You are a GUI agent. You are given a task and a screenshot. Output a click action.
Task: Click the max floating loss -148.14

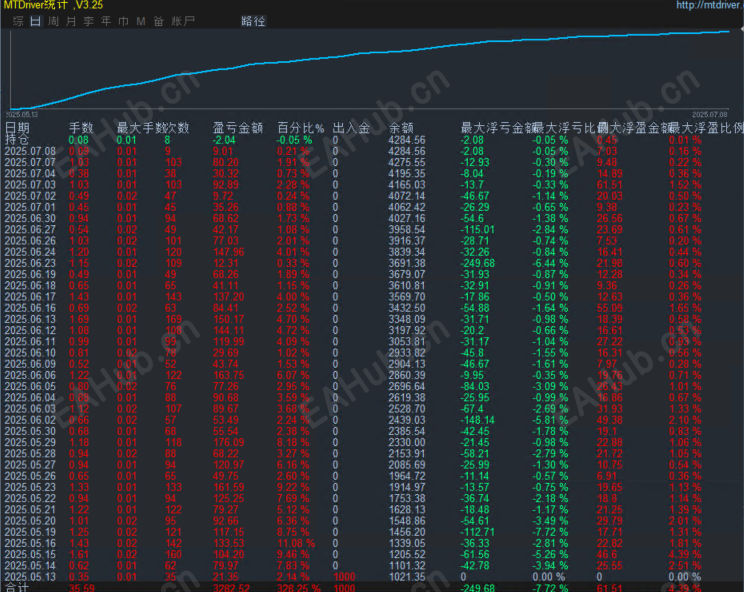(477, 420)
